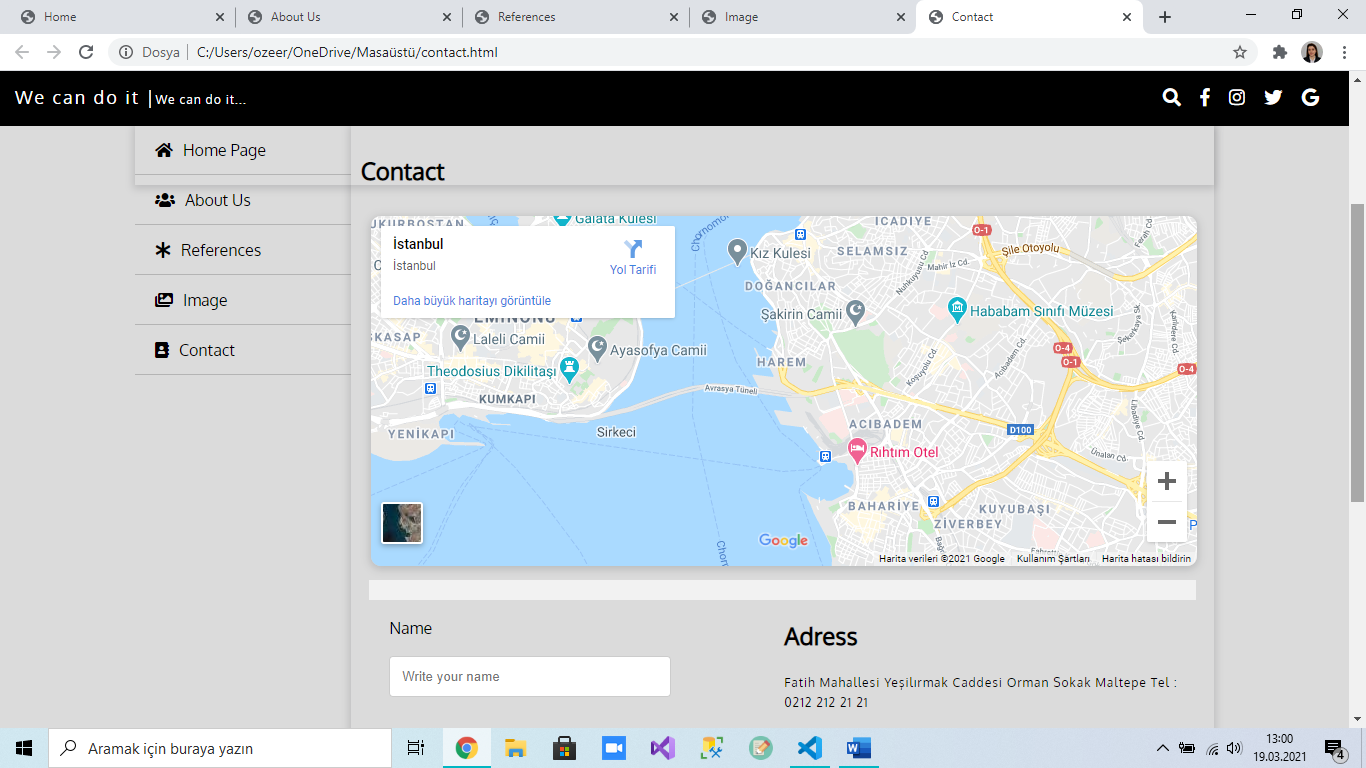Open the About Us sidebar menu item
The image size is (1366, 768).
pyautogui.click(x=217, y=199)
